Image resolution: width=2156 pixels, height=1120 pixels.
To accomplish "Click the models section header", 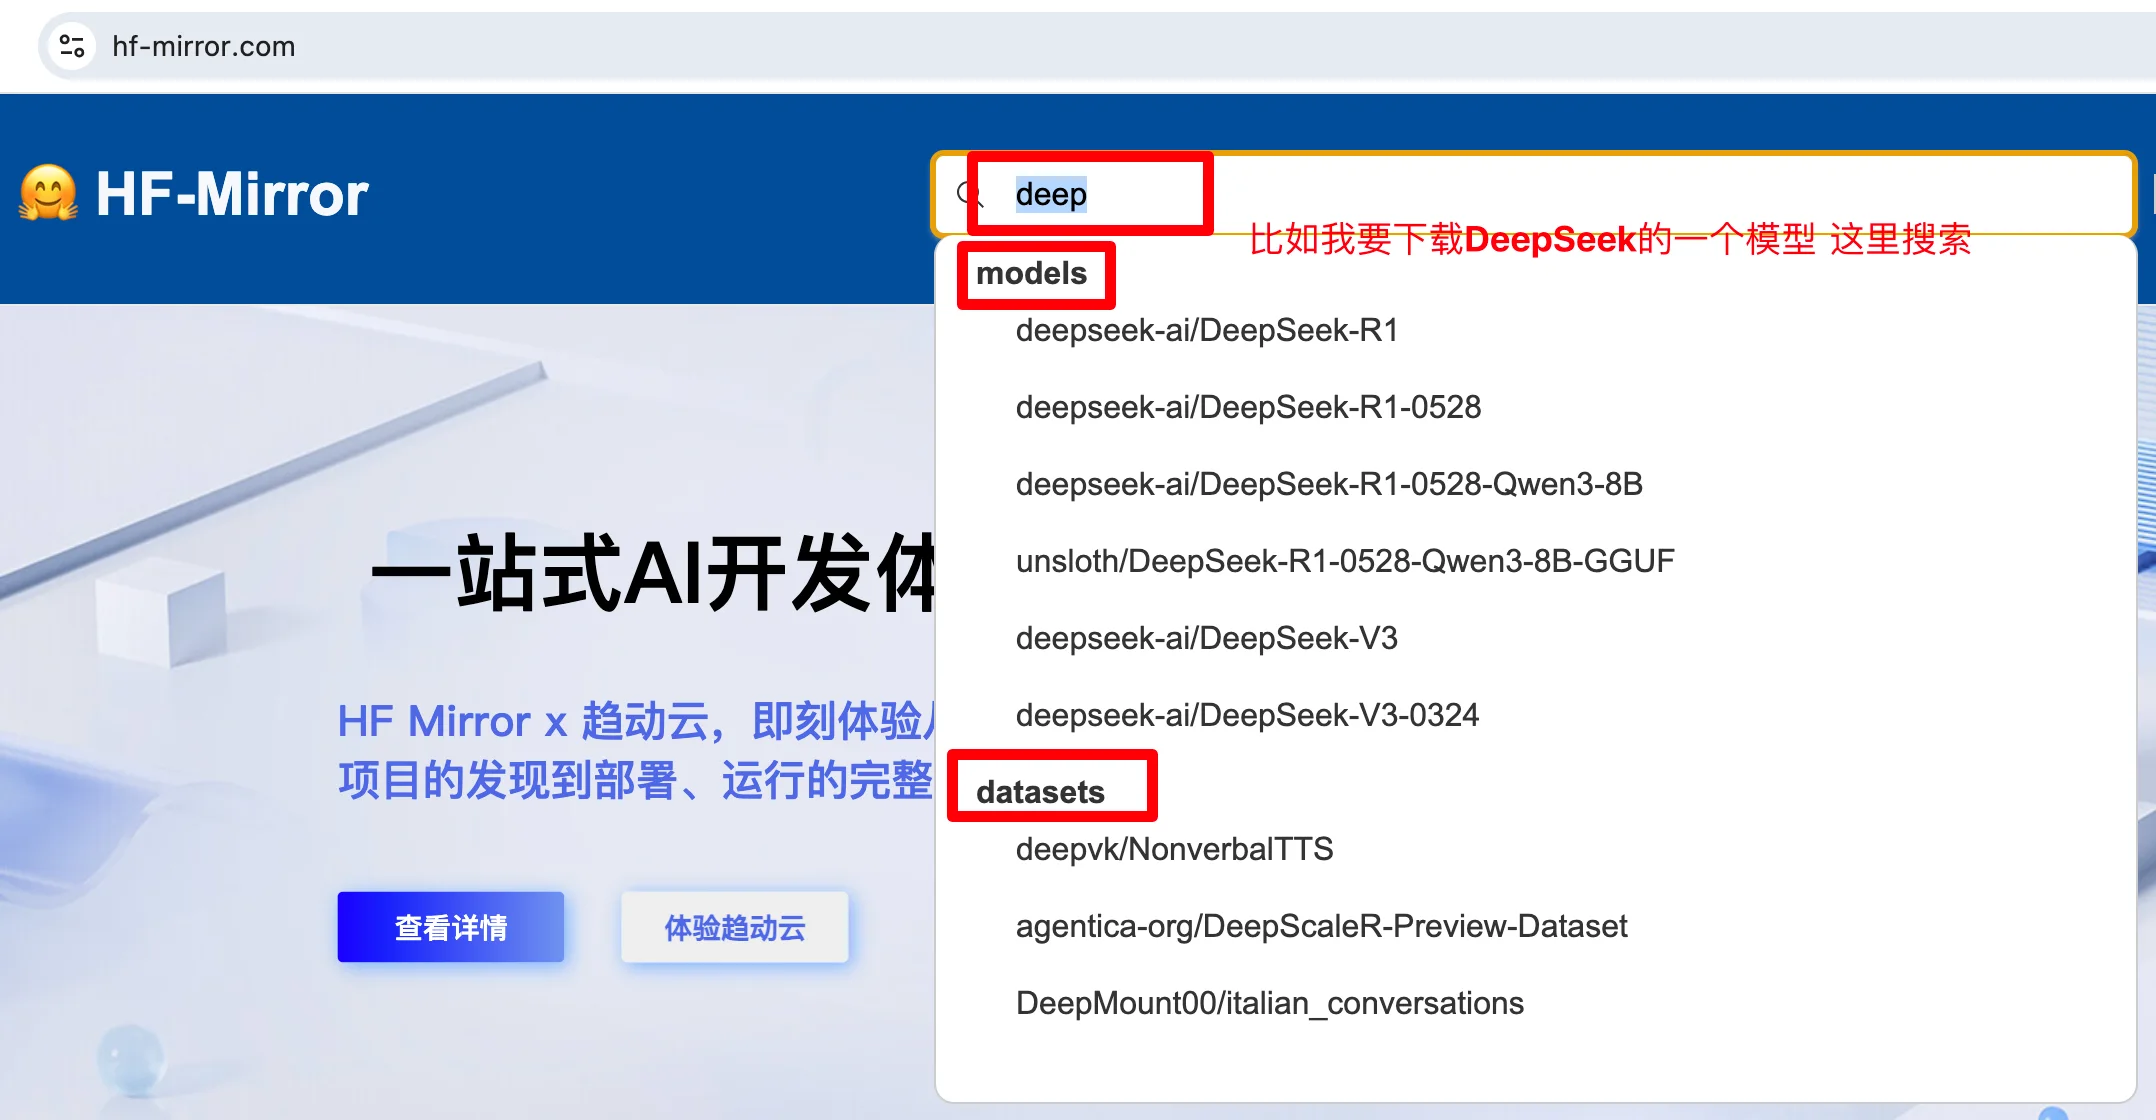I will [x=1031, y=273].
